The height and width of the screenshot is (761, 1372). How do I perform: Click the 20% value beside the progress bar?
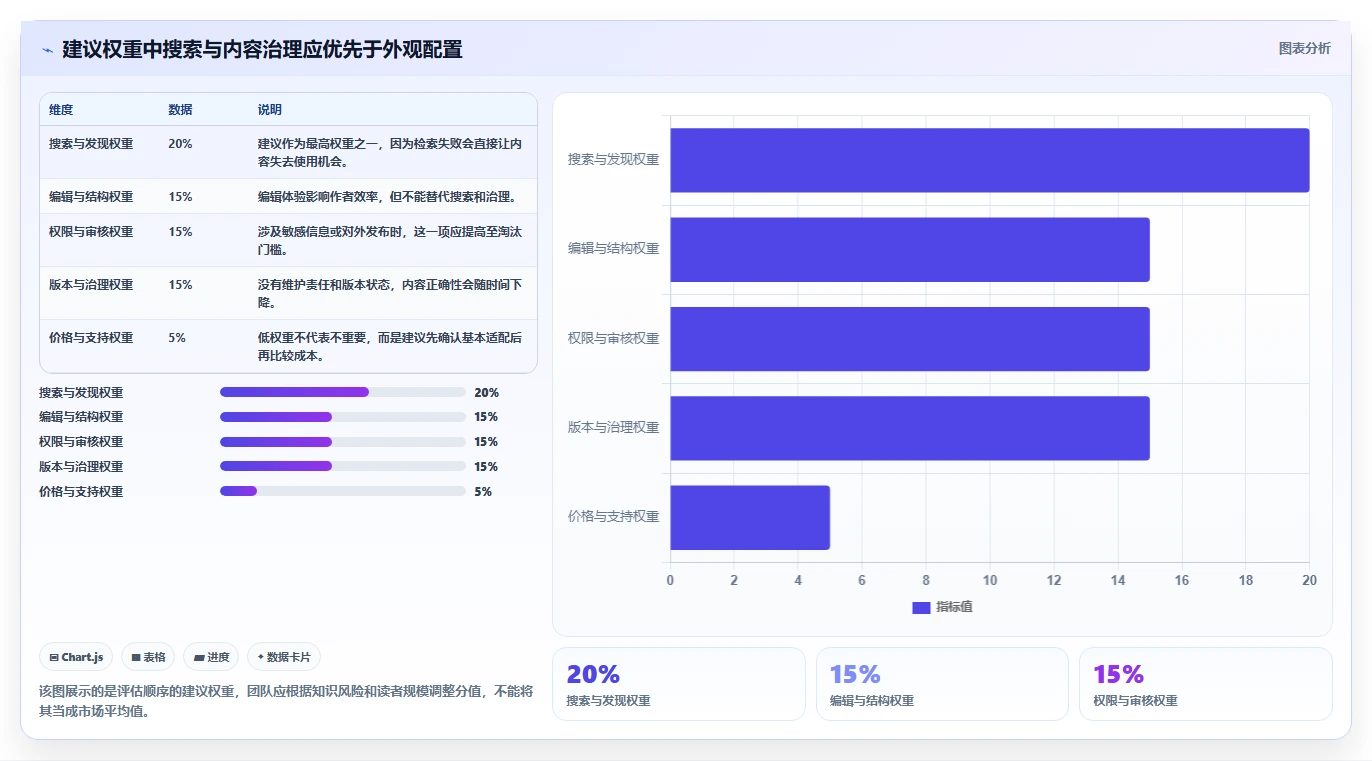click(486, 393)
